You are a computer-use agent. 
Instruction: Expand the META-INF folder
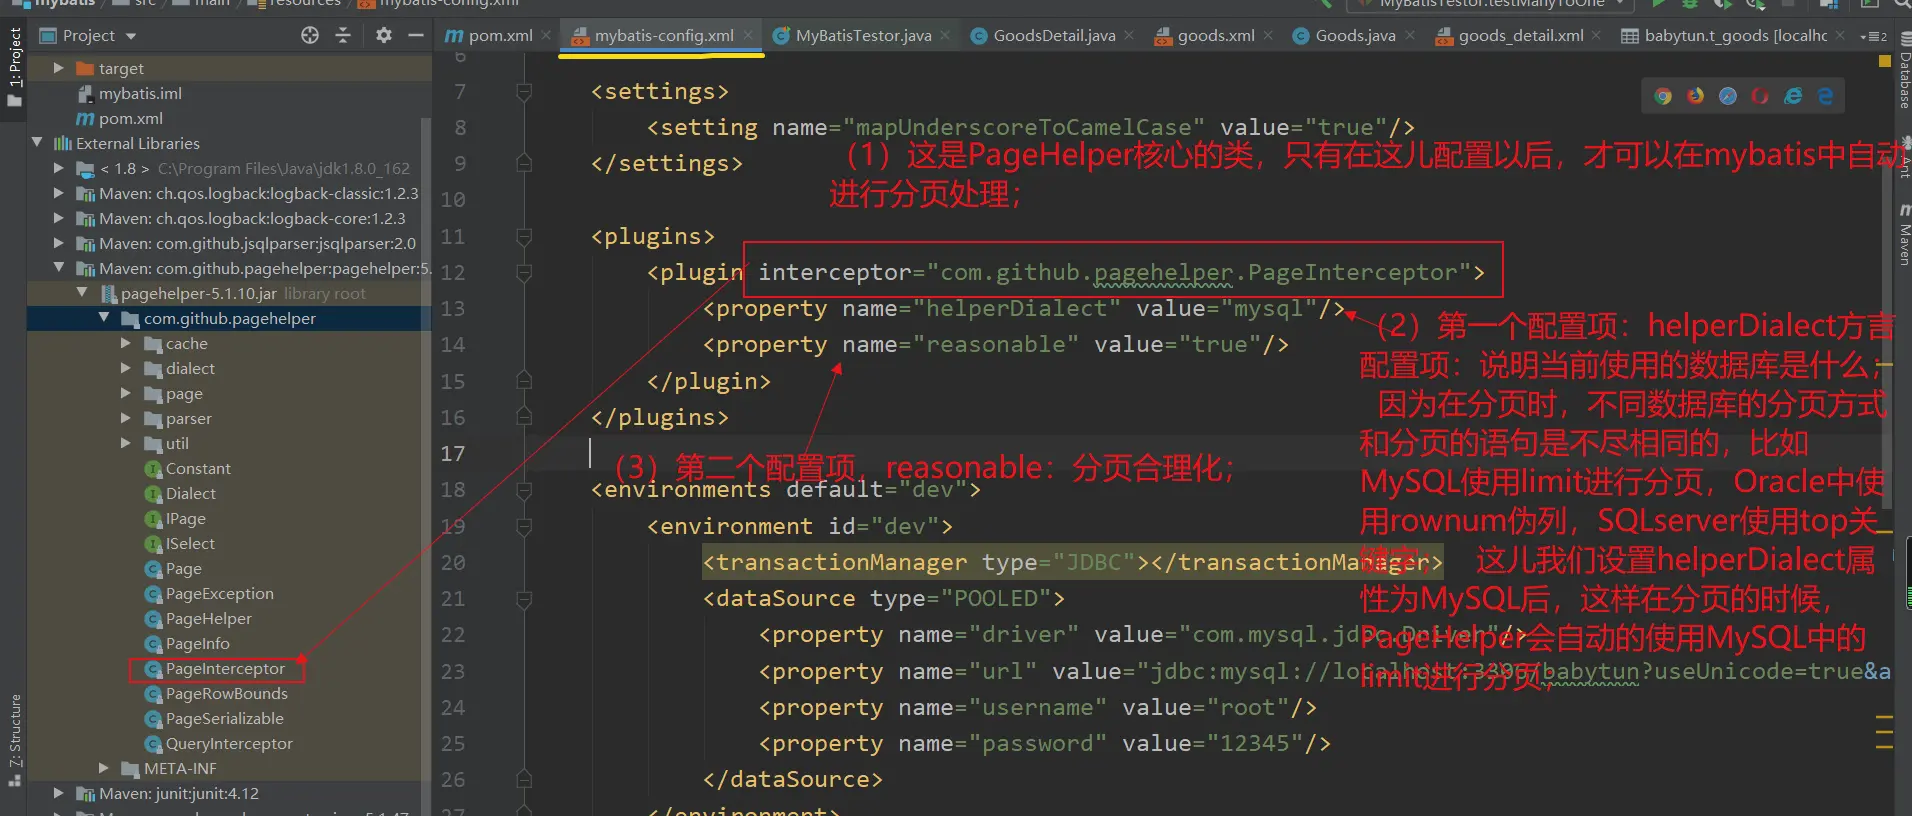(104, 768)
